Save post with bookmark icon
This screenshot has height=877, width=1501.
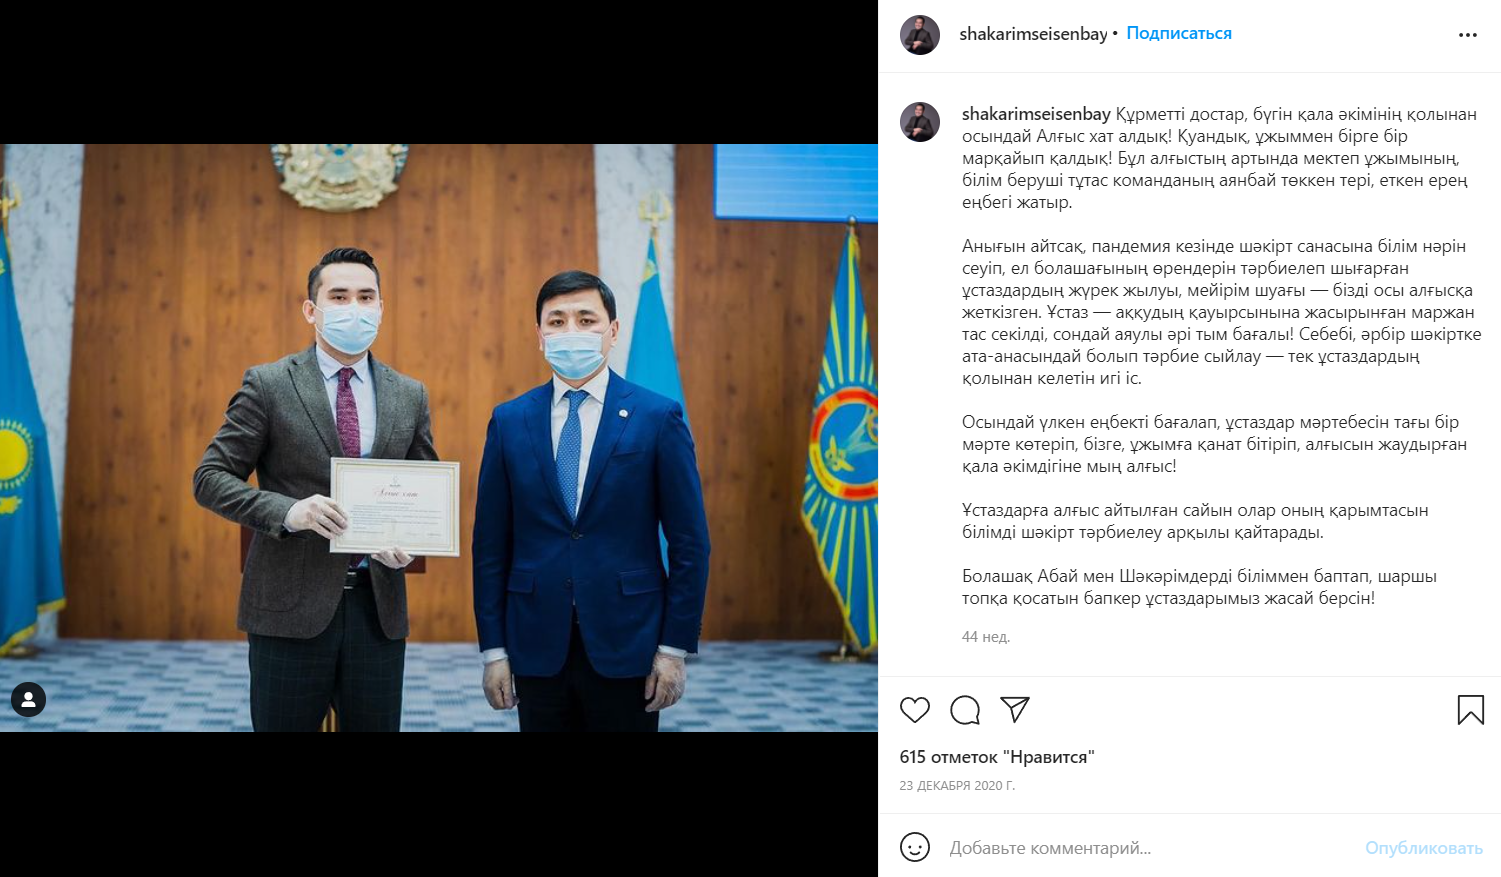click(1471, 710)
